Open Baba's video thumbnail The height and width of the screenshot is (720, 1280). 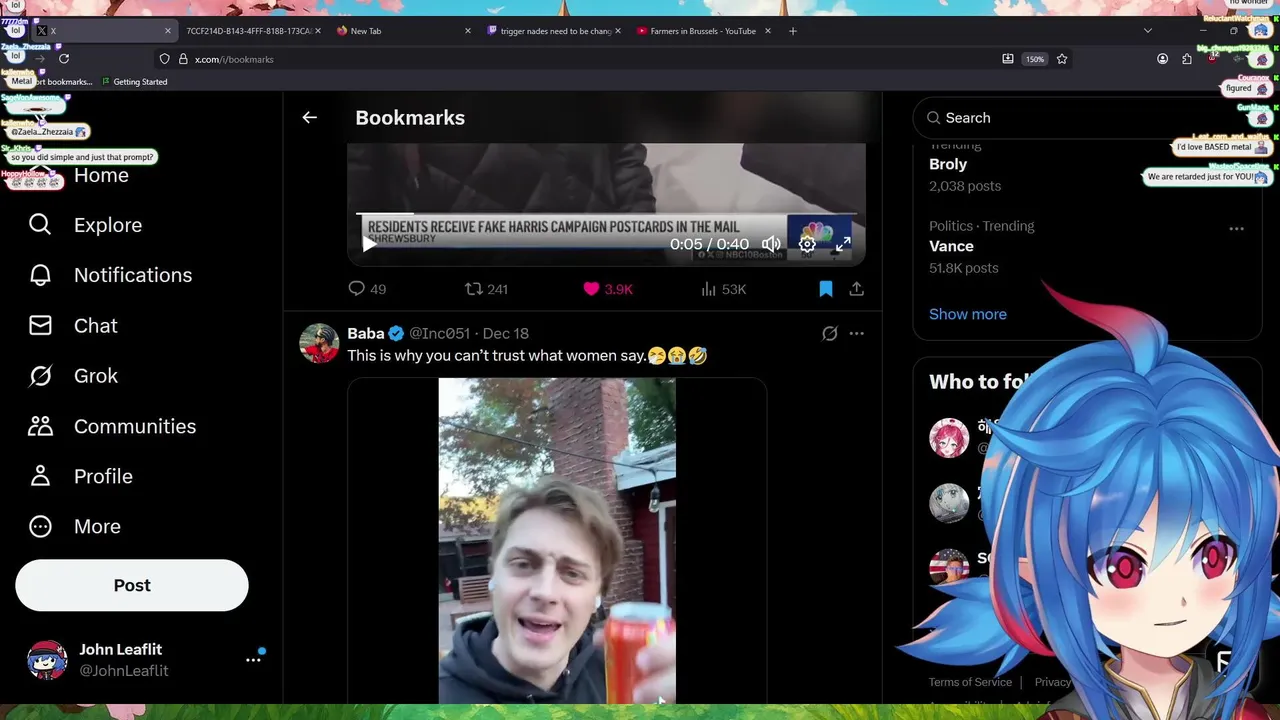pos(557,540)
